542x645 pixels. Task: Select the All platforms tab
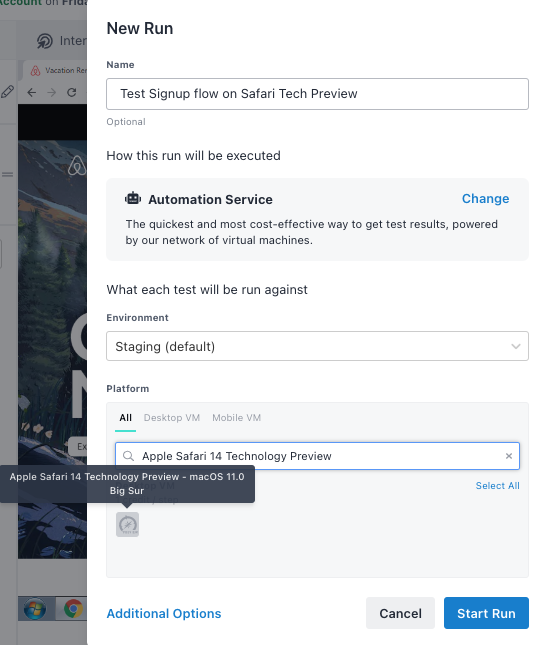pos(125,418)
